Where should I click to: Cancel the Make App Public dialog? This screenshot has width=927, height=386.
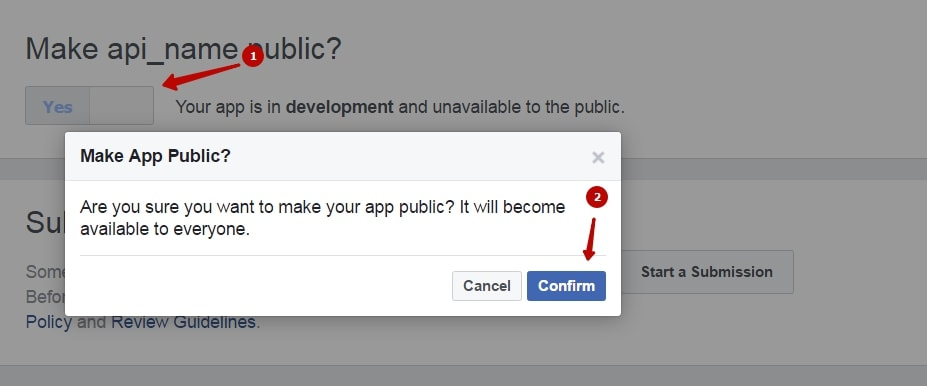[x=487, y=286]
